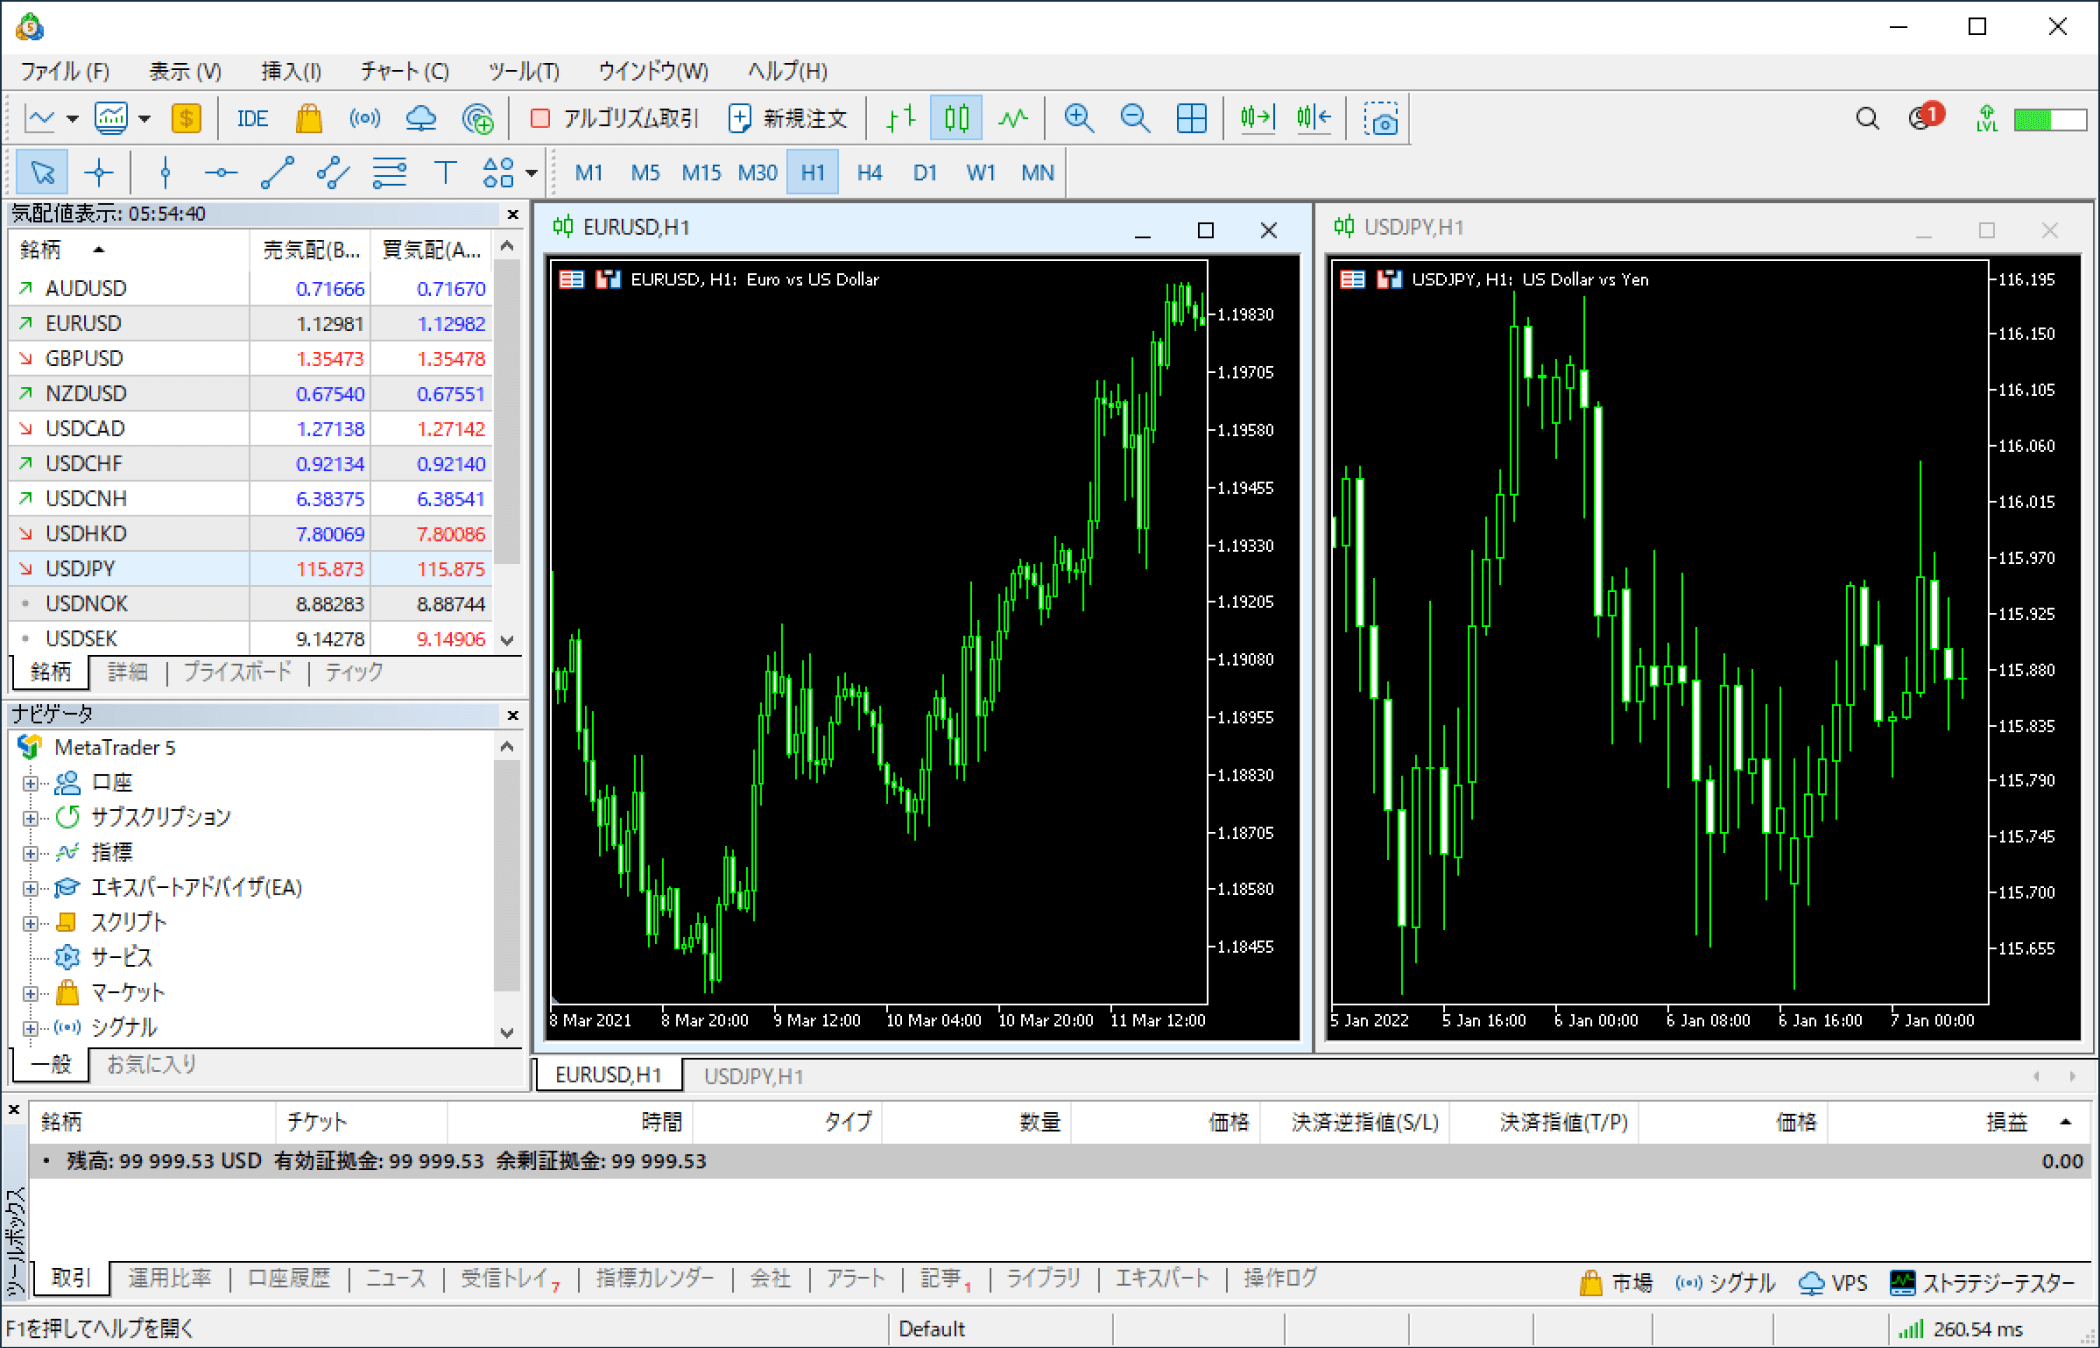The image size is (2100, 1348).
Task: Open the ファイル(F) menu
Action: (65, 71)
